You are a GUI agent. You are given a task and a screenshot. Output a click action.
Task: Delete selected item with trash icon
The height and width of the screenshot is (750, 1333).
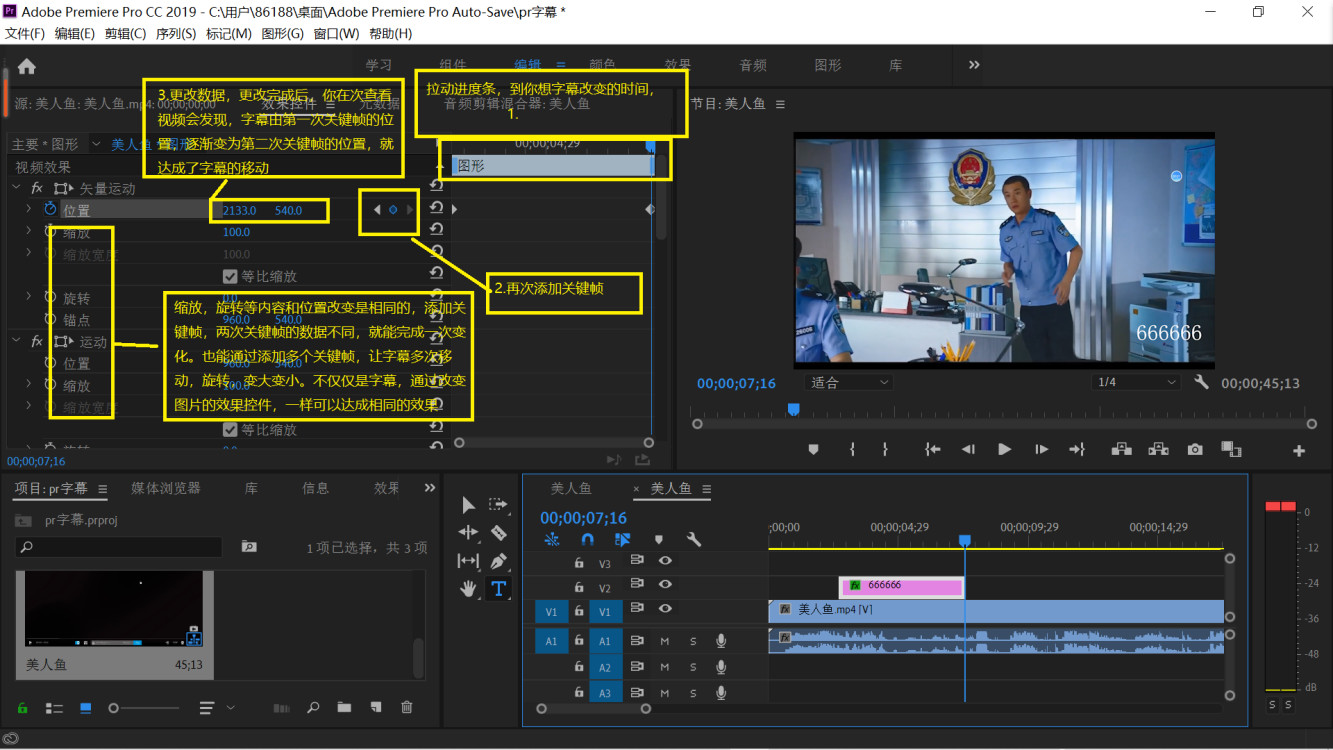[x=407, y=708]
